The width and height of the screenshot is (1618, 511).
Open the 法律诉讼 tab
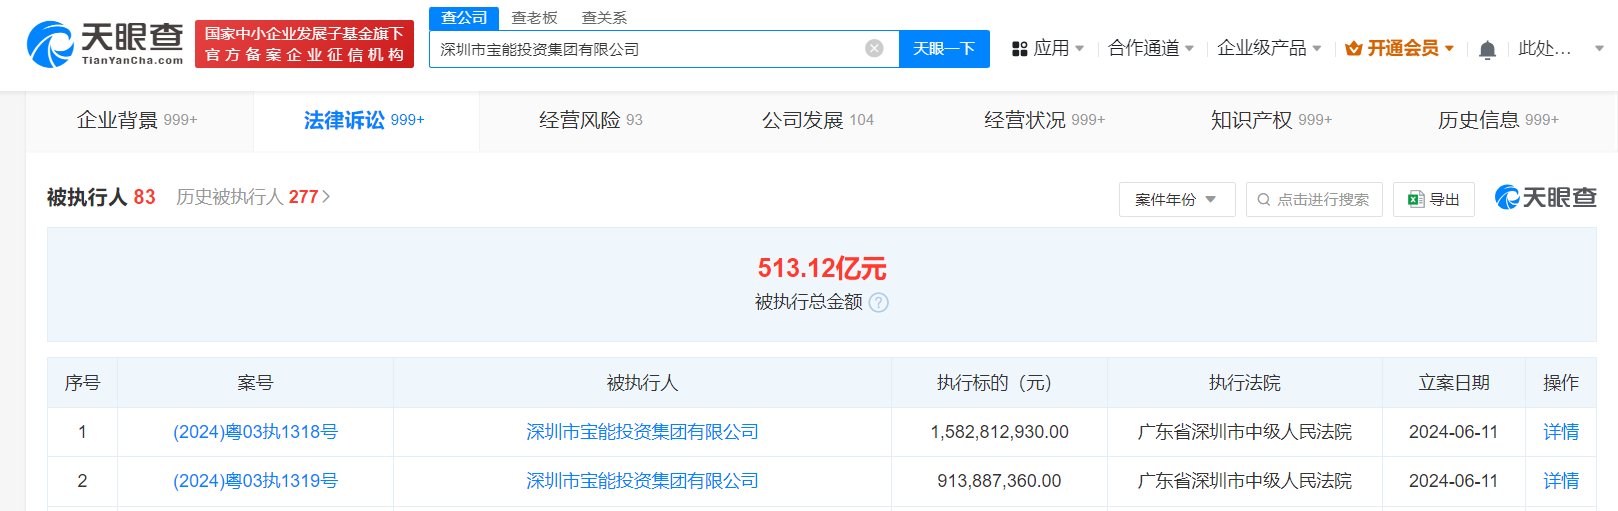pos(365,120)
